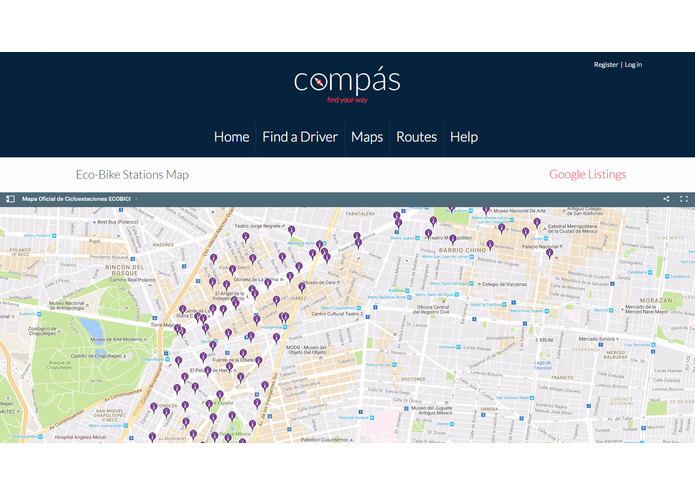Click the Eco-Bike Stations Map heading
The width and height of the screenshot is (695, 494).
coord(132,175)
